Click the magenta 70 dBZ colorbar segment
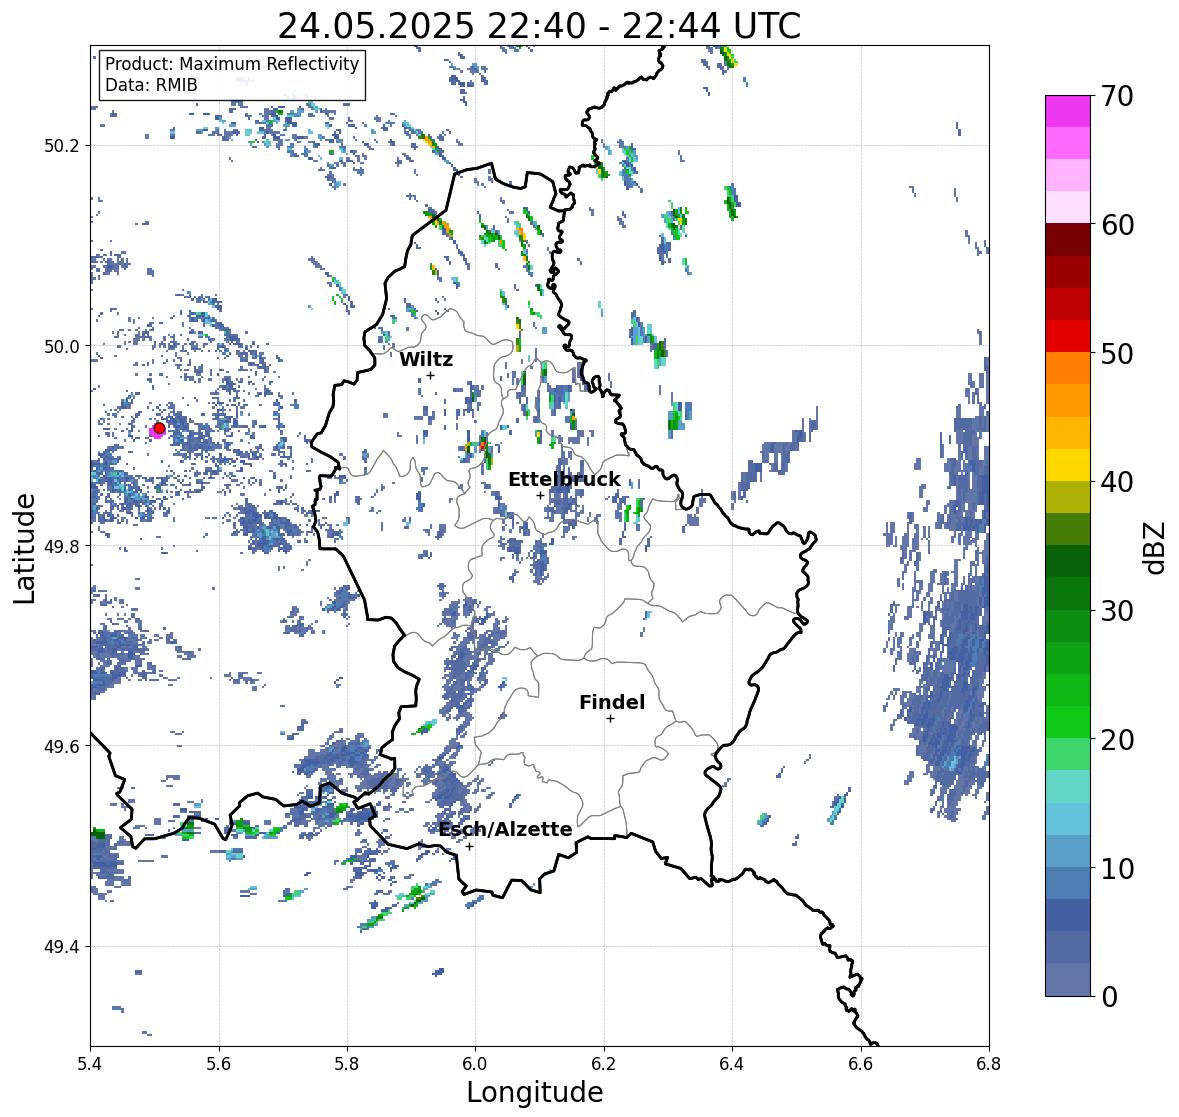This screenshot has height=1117, width=1179. pos(1068,111)
